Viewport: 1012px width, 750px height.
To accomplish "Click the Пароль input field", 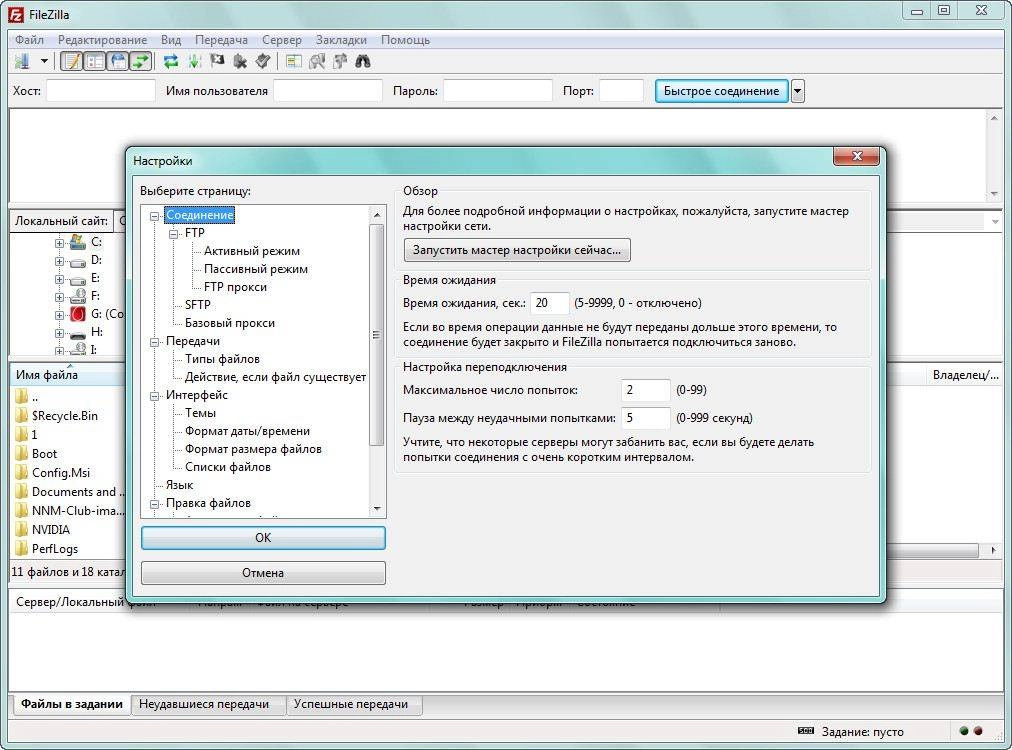I will 498,91.
